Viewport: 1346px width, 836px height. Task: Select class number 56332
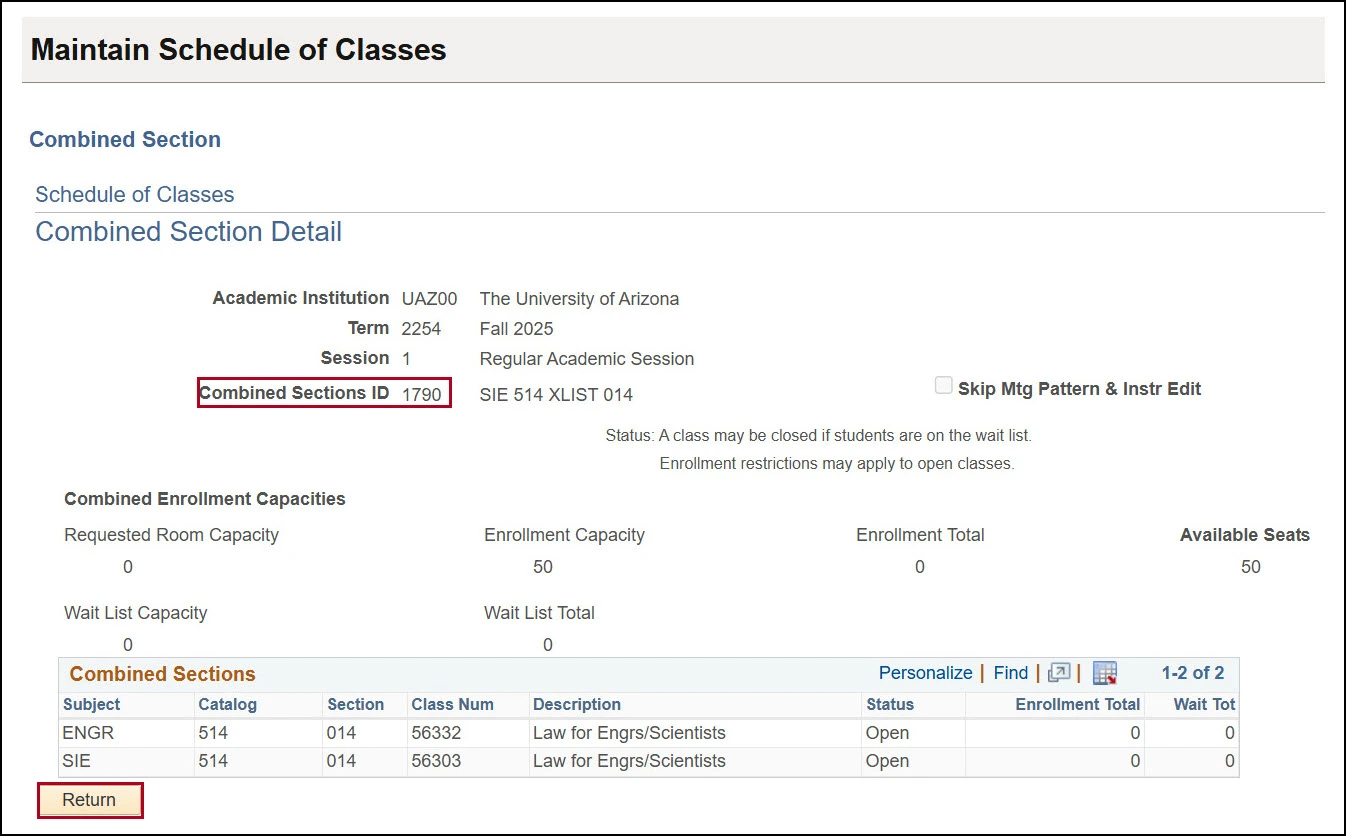tap(436, 733)
